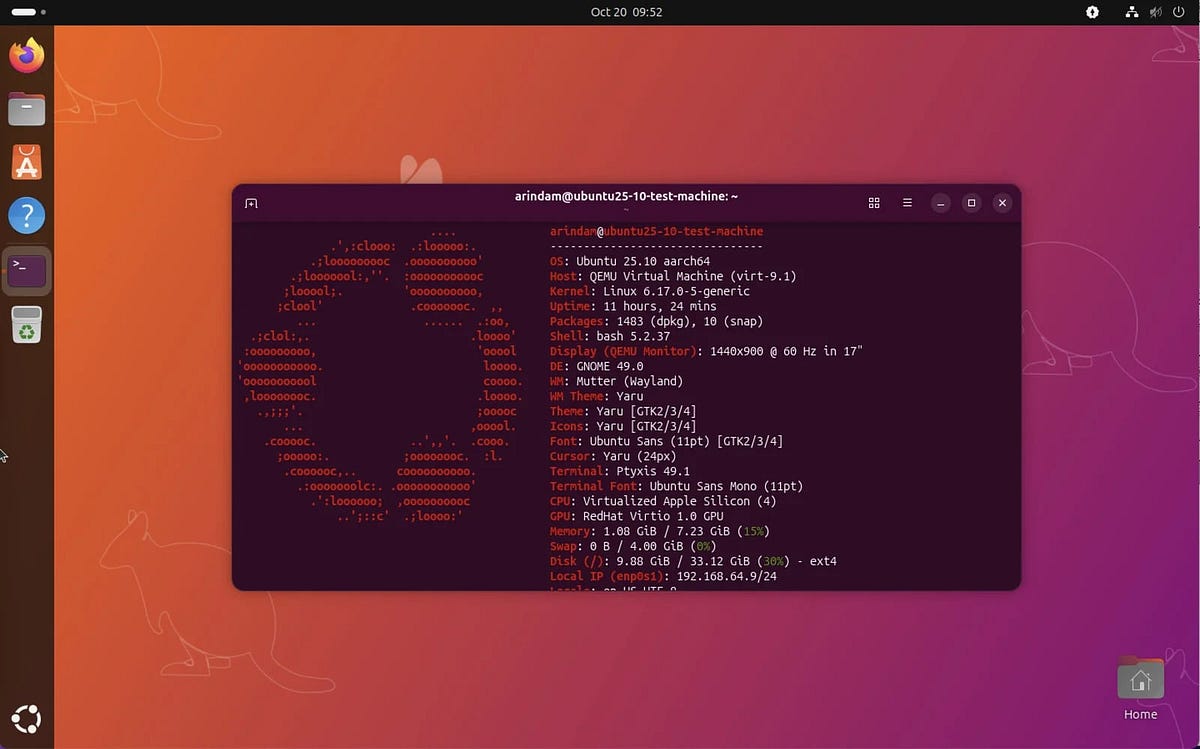
Task: Click the 'WM Theme: Yaru' line
Action: (x=597, y=396)
